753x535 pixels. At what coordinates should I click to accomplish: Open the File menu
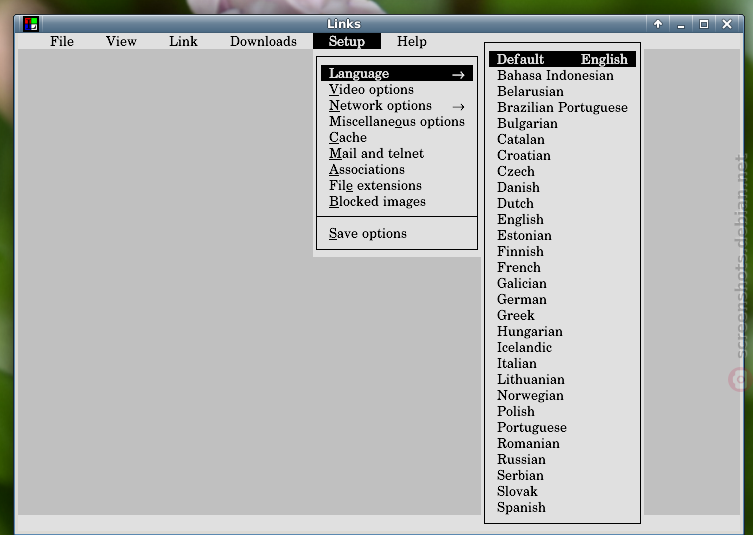(62, 41)
